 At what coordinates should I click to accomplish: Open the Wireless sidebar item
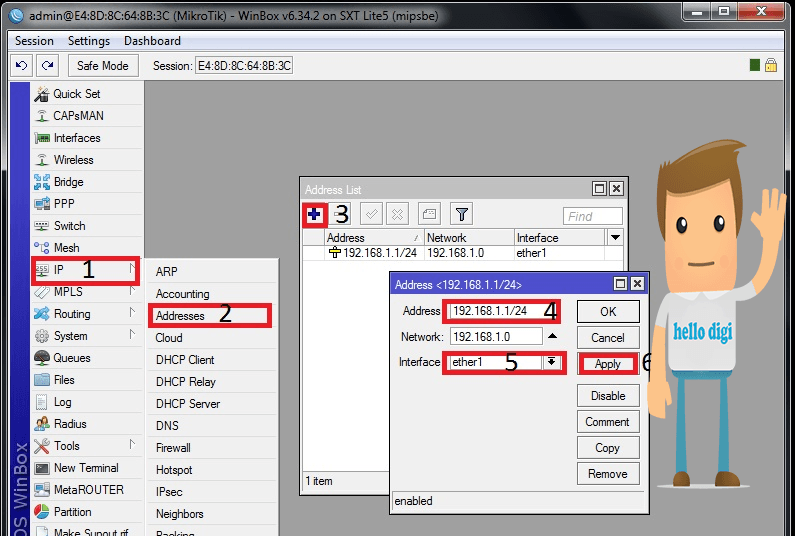click(x=87, y=160)
